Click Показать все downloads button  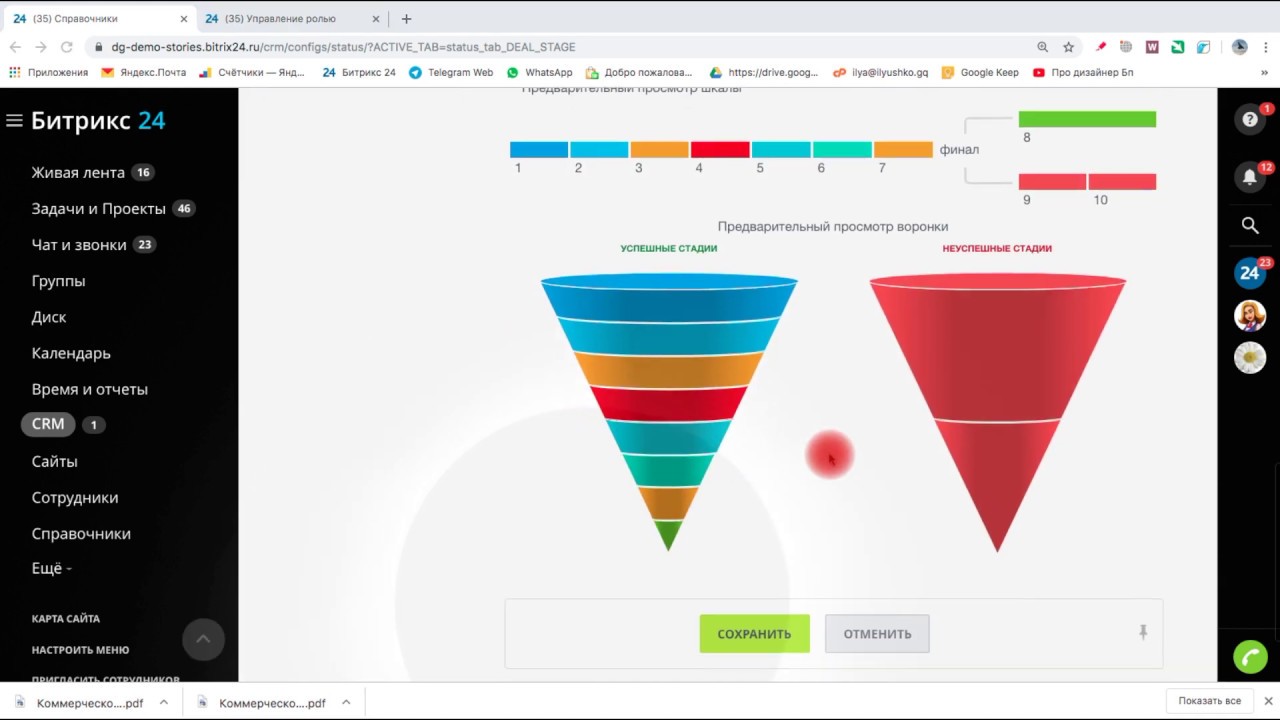pyautogui.click(x=1209, y=701)
